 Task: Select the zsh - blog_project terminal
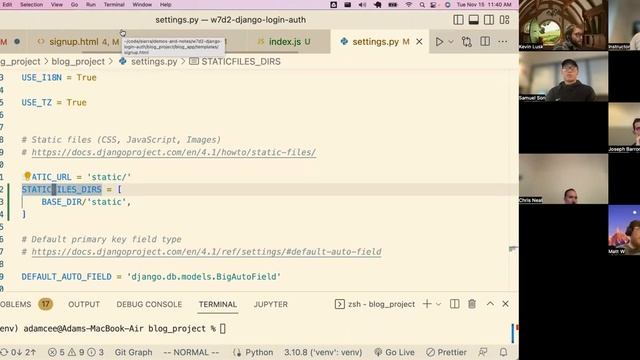coord(375,304)
